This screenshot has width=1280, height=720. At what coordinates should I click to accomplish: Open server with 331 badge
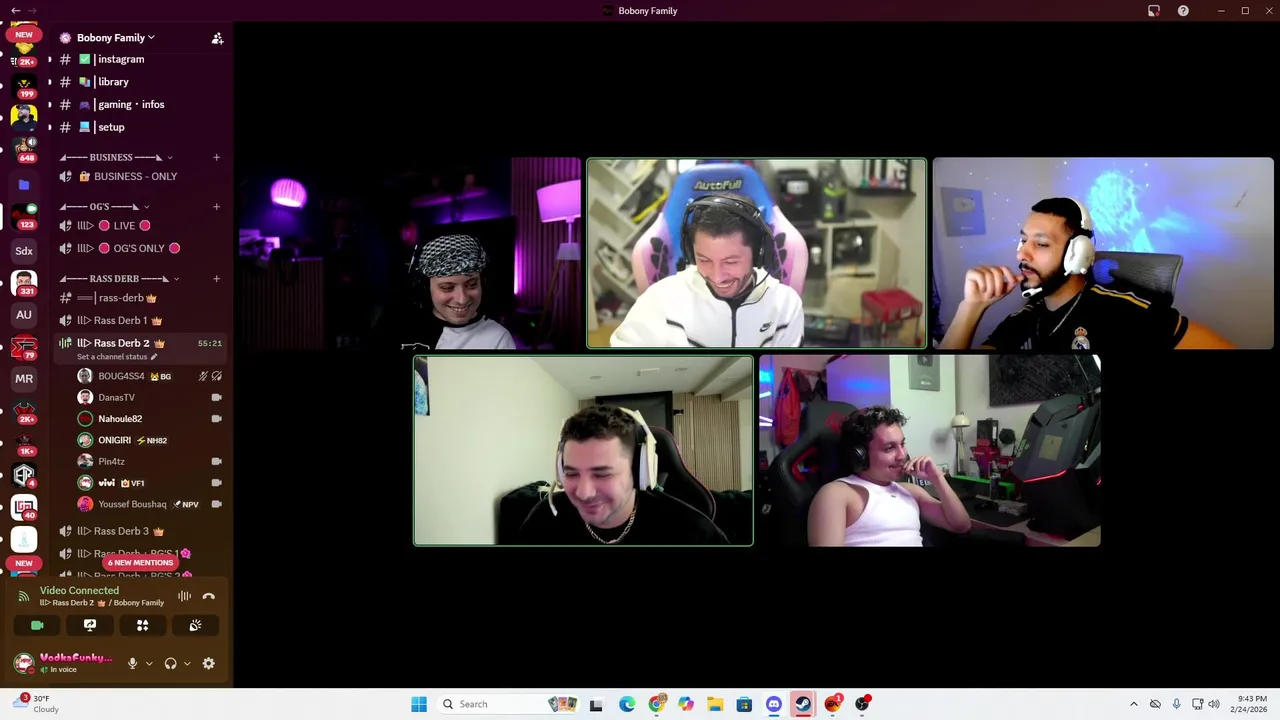24,283
